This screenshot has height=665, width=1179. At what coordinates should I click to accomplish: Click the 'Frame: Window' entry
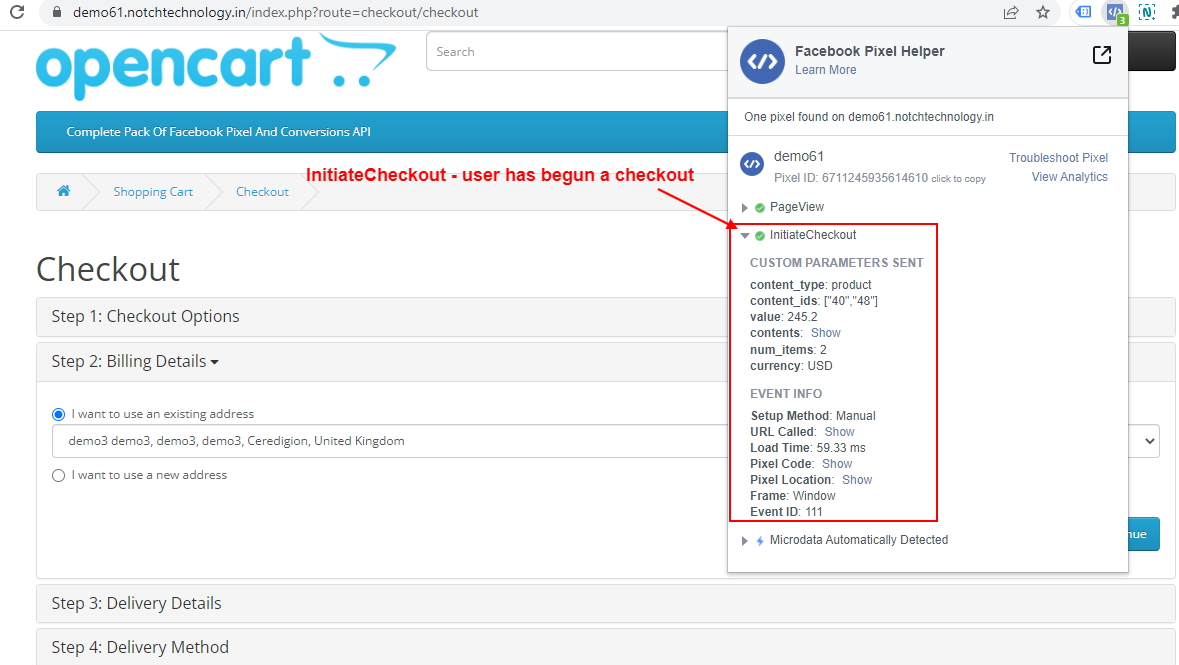[793, 496]
